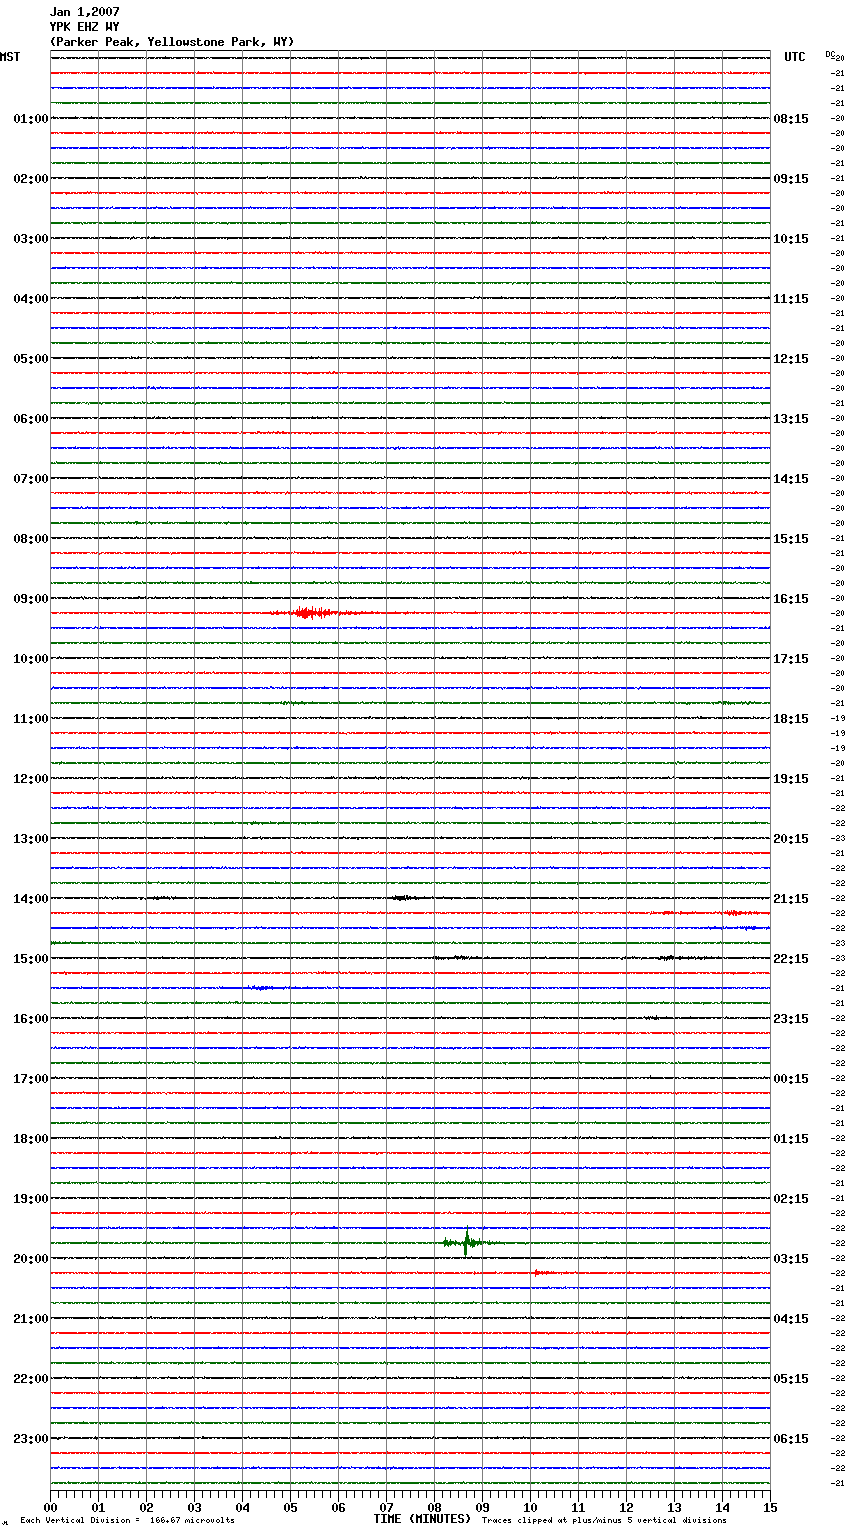
Task: Click the UTC '05:15' time label
Action: tap(791, 1379)
